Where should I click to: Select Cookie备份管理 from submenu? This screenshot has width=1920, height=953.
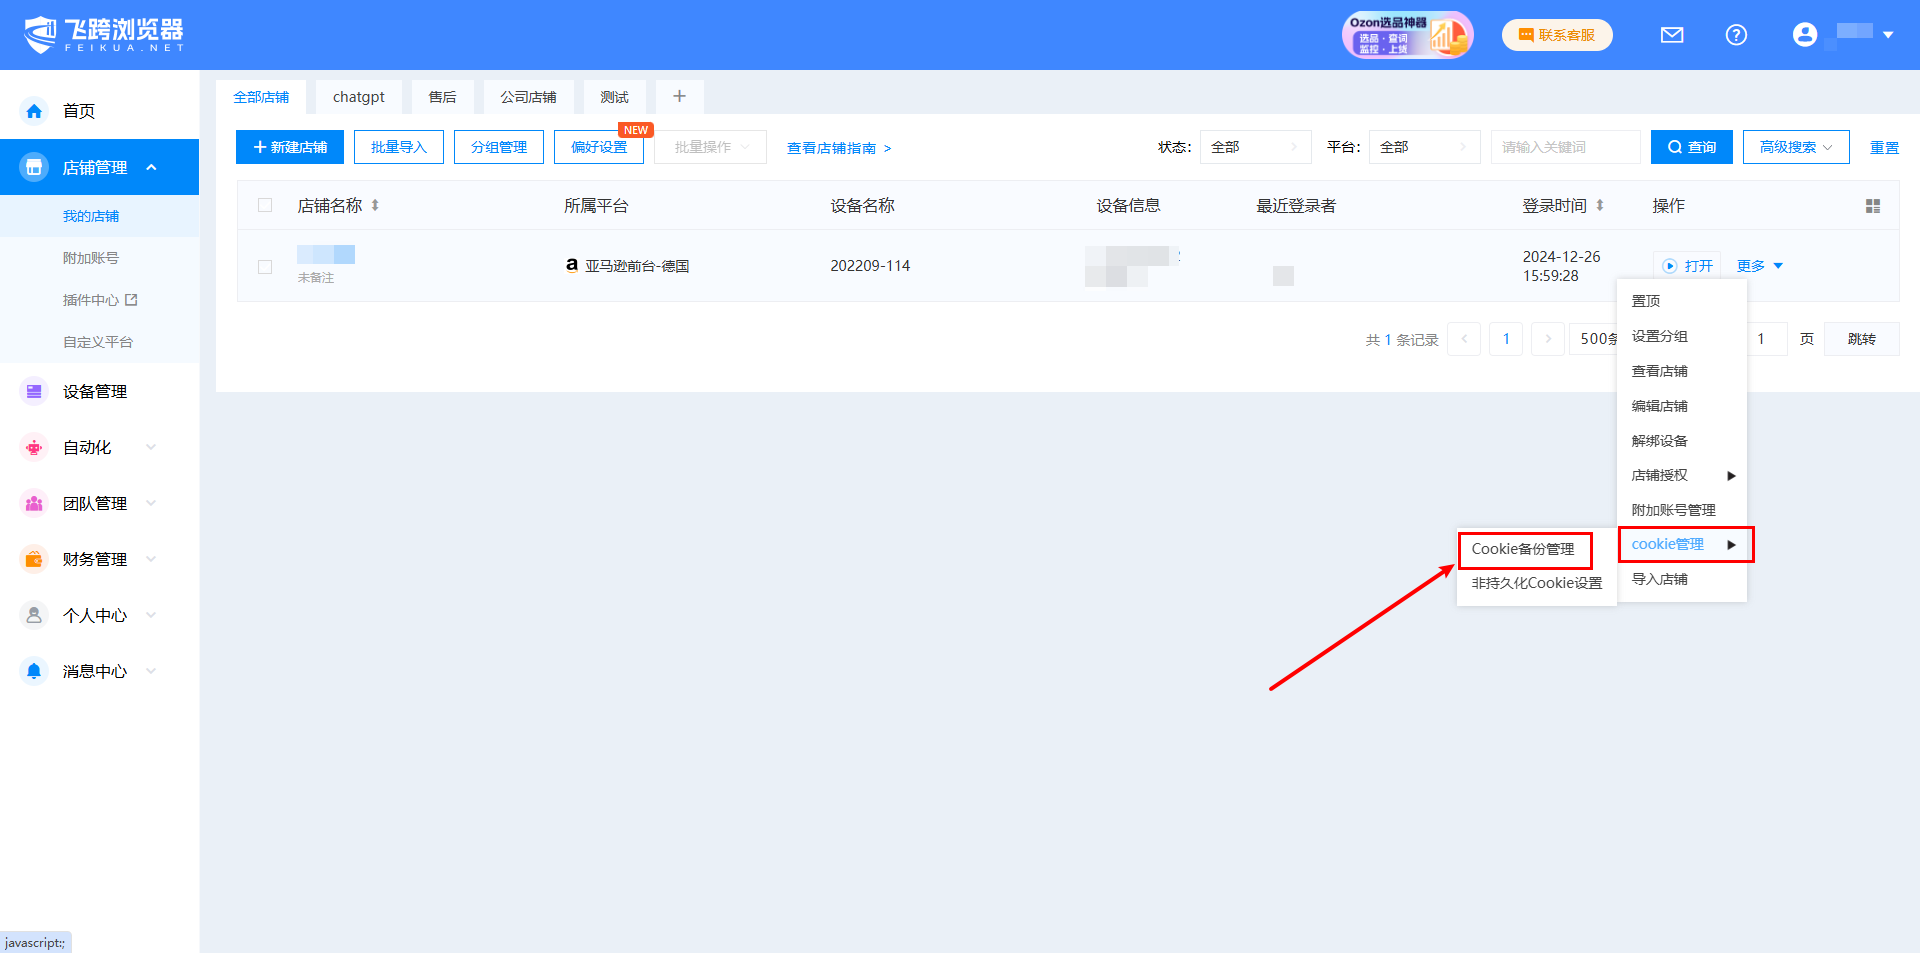click(1523, 549)
